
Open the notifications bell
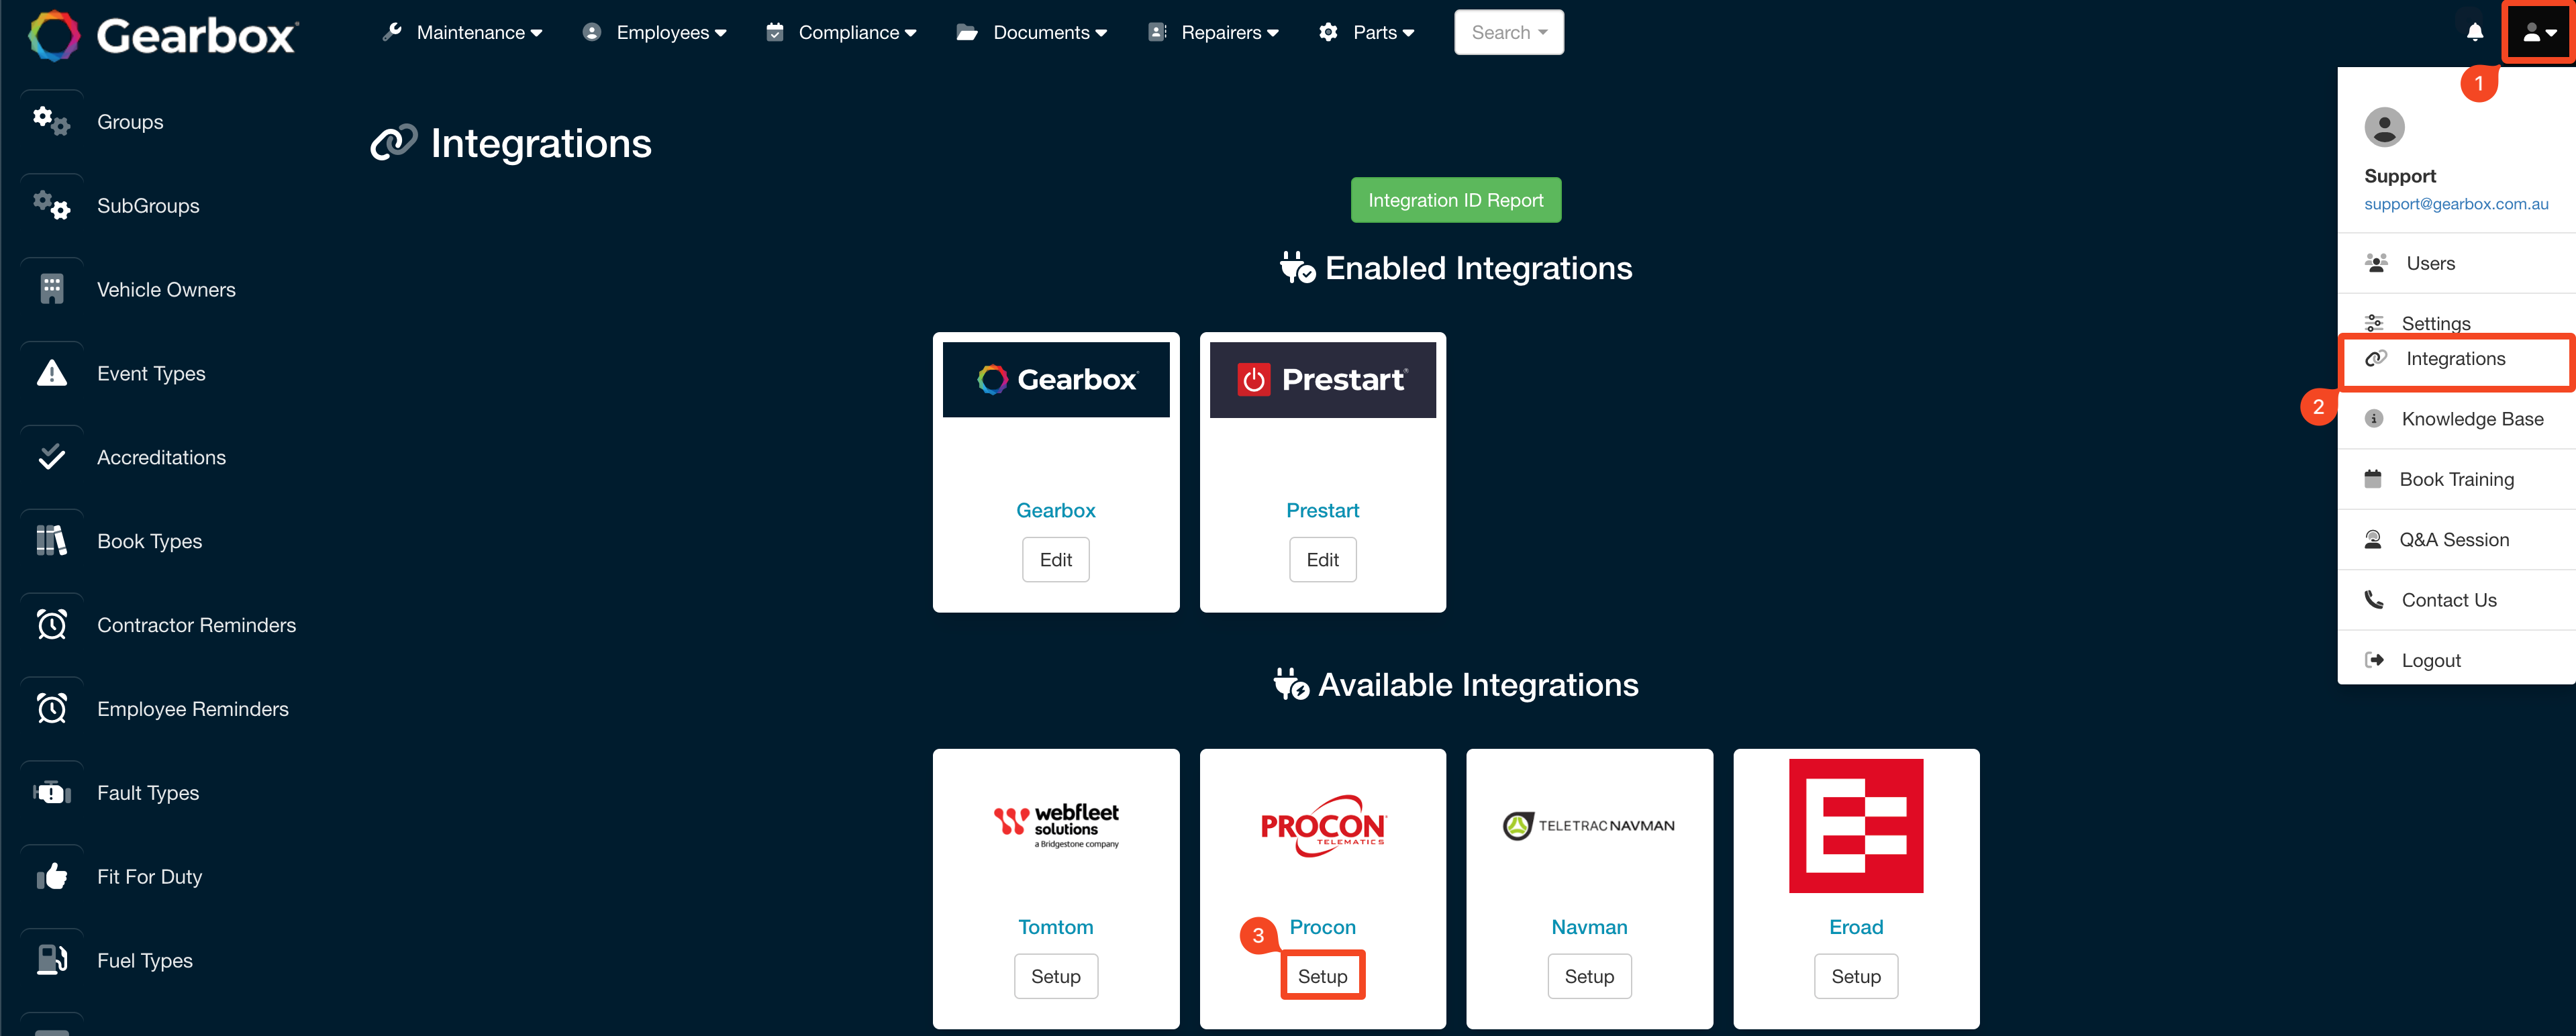[2475, 32]
